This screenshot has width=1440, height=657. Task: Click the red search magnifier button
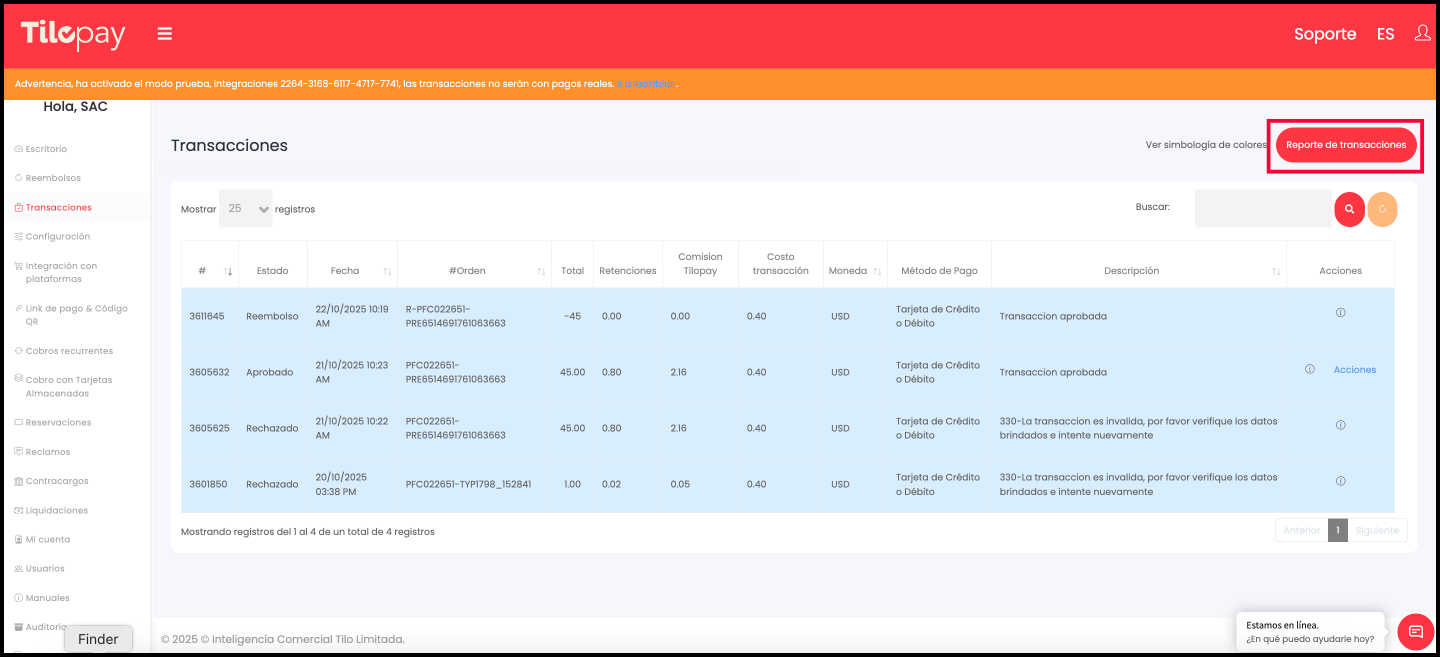[1349, 209]
